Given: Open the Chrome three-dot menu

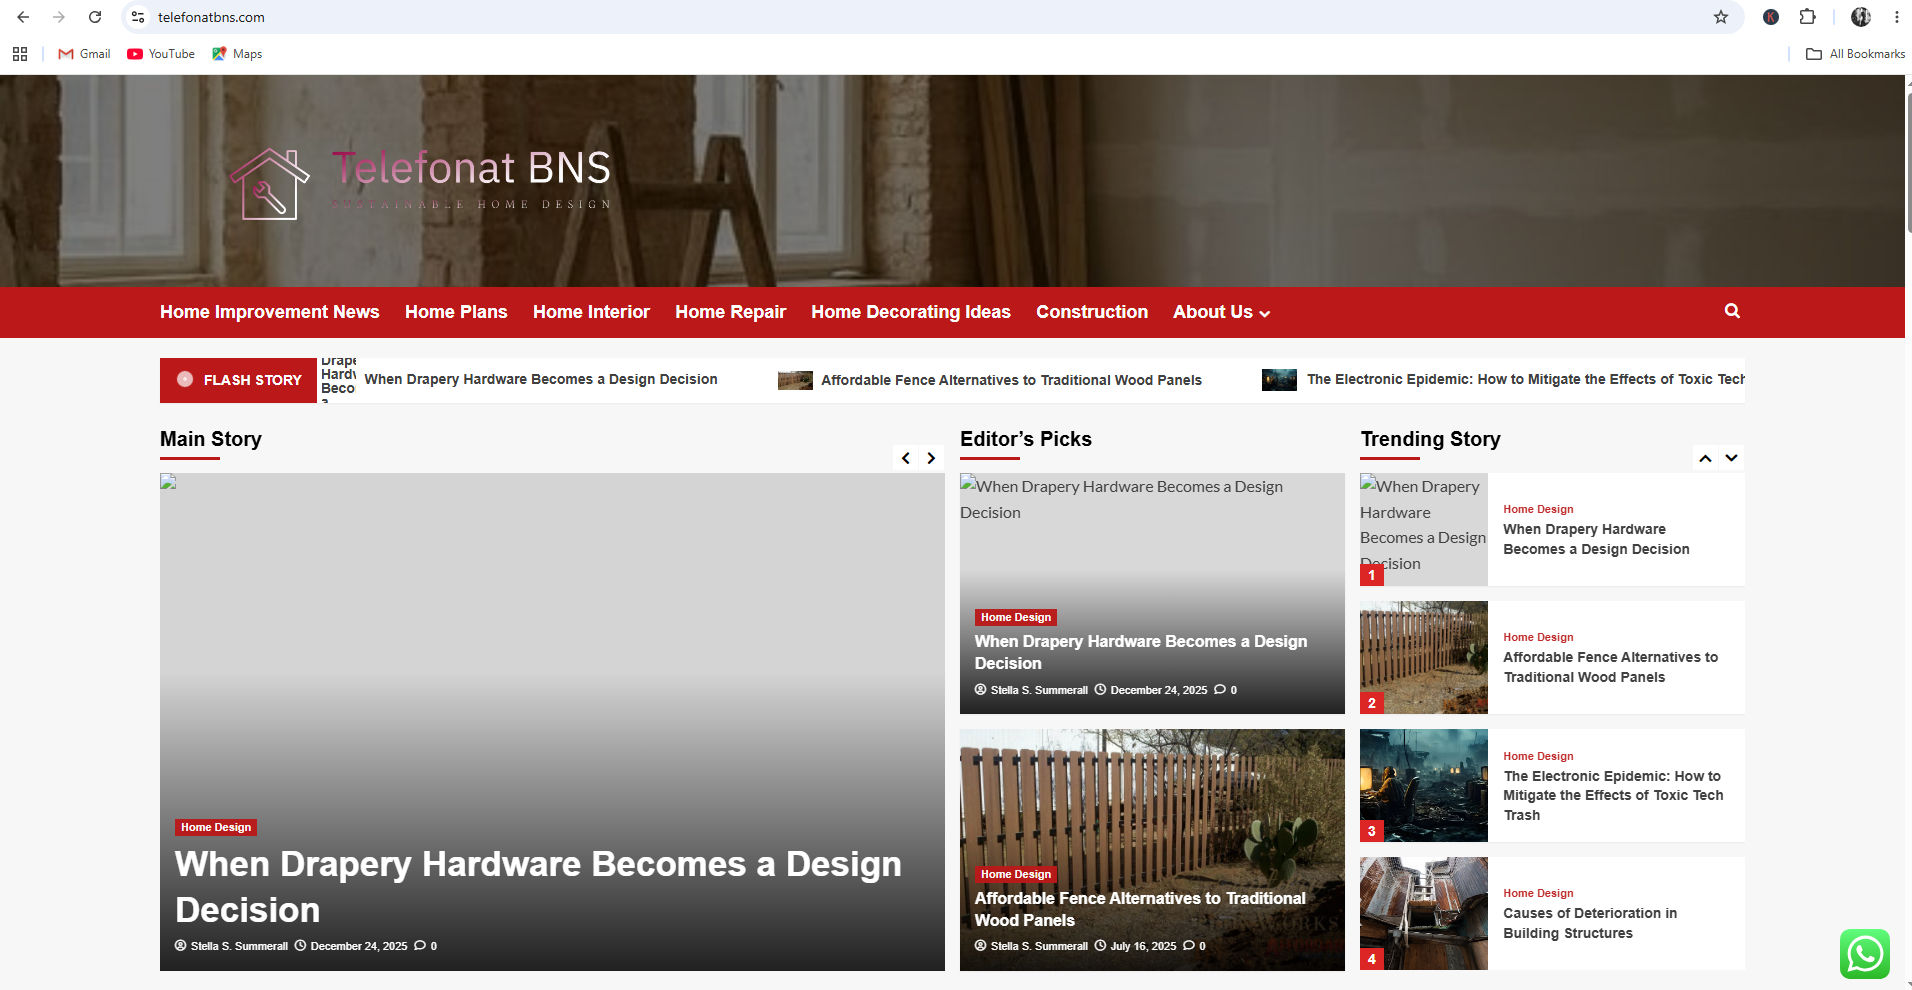Looking at the screenshot, I should pos(1896,17).
